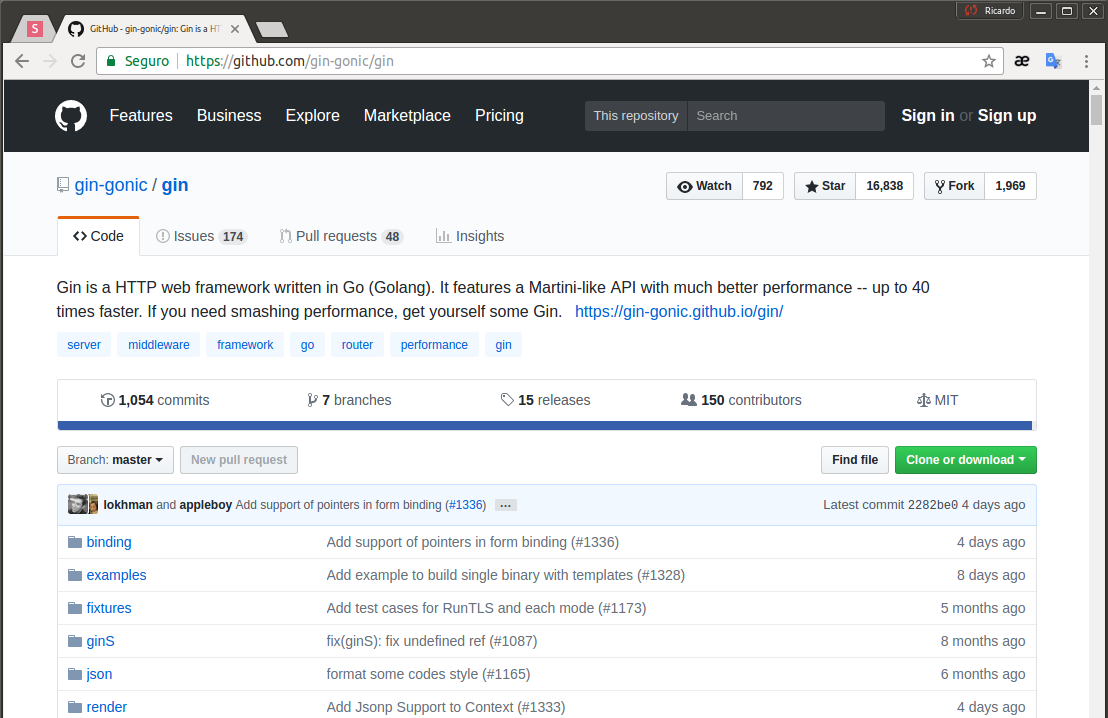View the MIT license
The width and height of the screenshot is (1108, 718).
(937, 400)
